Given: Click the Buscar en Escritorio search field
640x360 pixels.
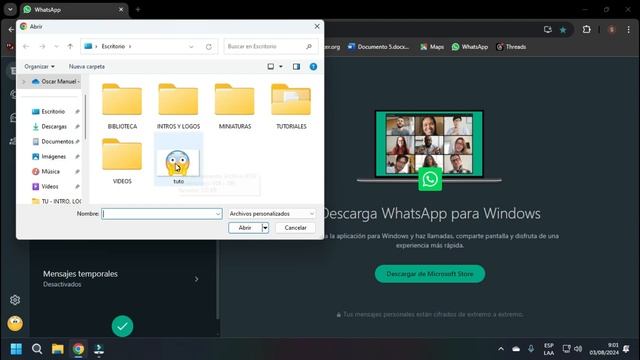Looking at the screenshot, I should coord(270,47).
